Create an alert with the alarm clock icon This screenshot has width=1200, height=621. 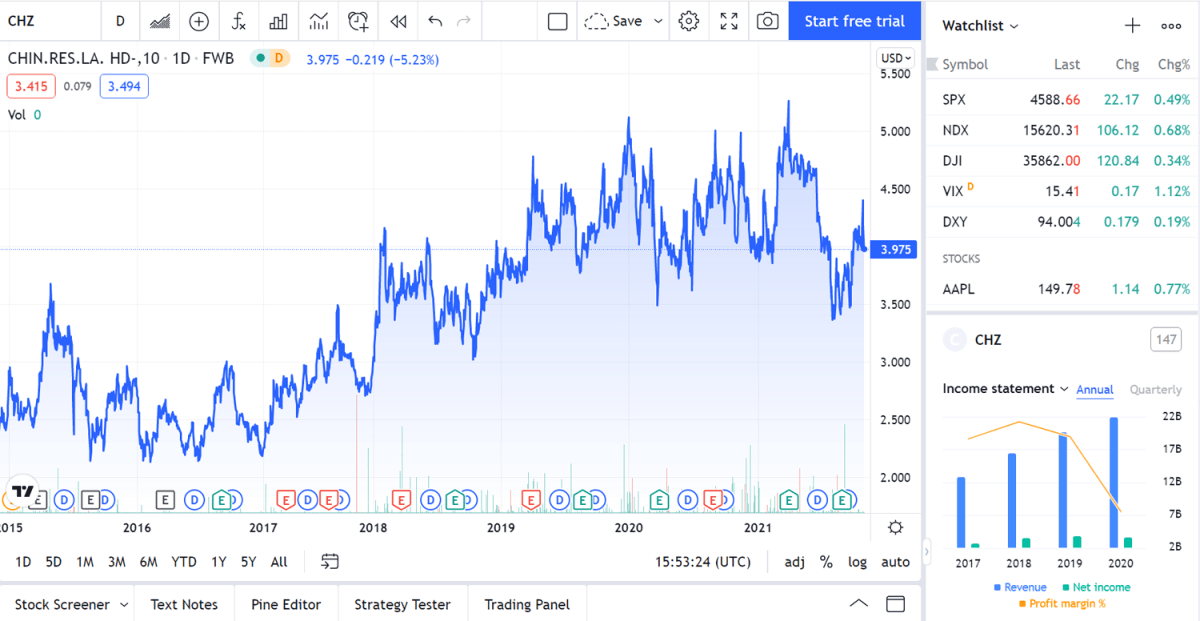point(358,21)
